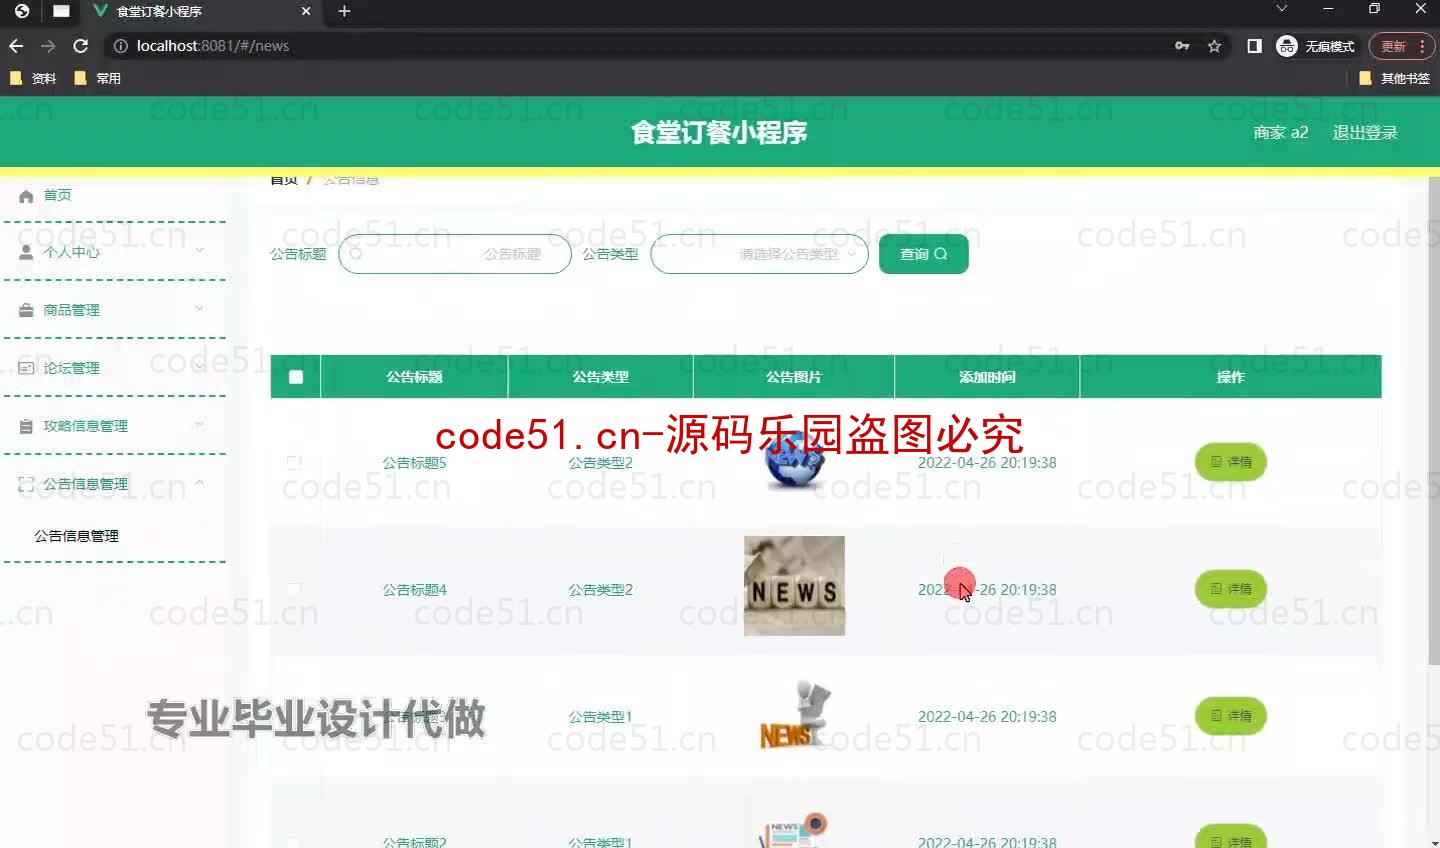Click the 商品管理 briefcase icon
This screenshot has height=848, width=1440.
(26, 311)
